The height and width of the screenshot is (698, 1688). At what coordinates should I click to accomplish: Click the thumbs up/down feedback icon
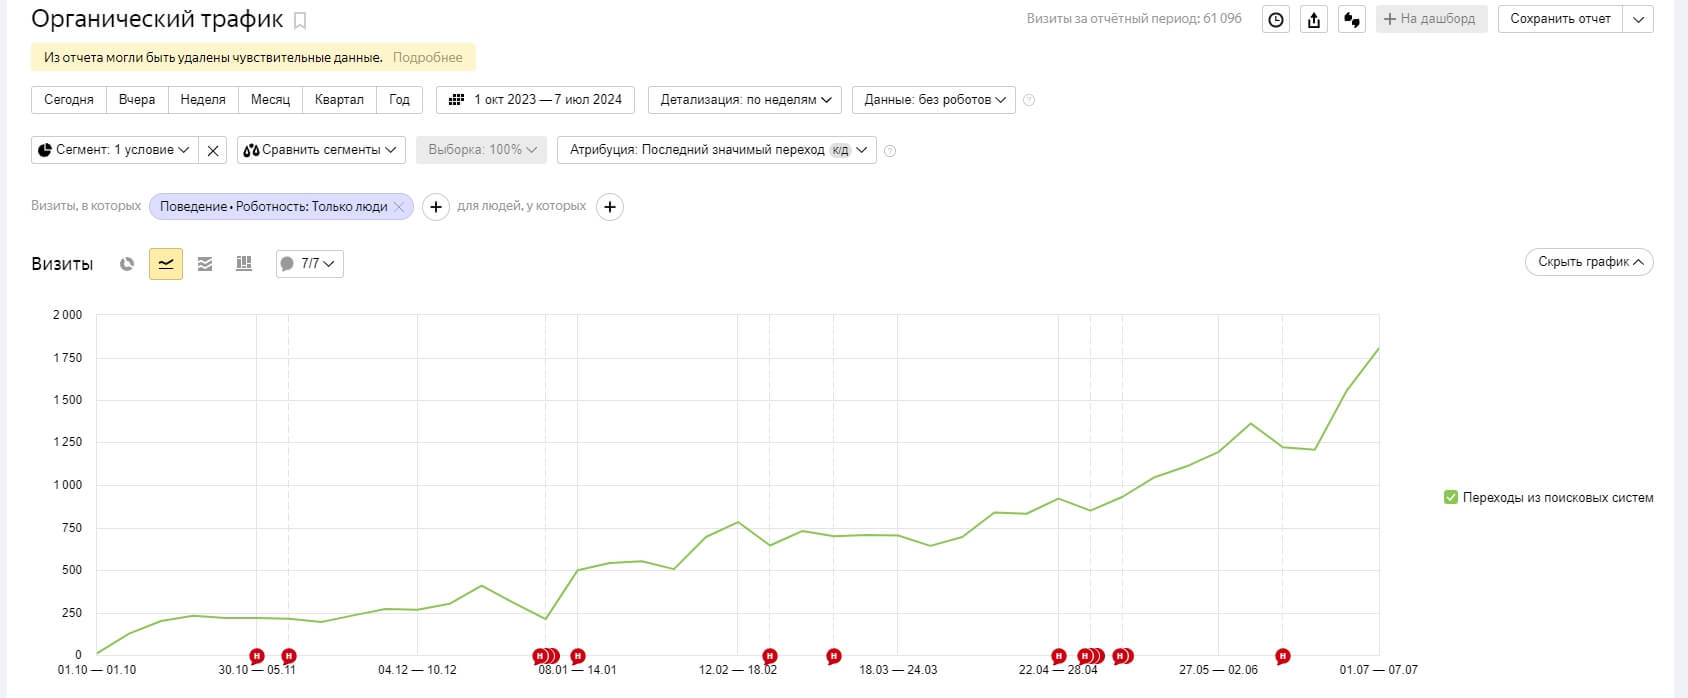pos(1352,19)
